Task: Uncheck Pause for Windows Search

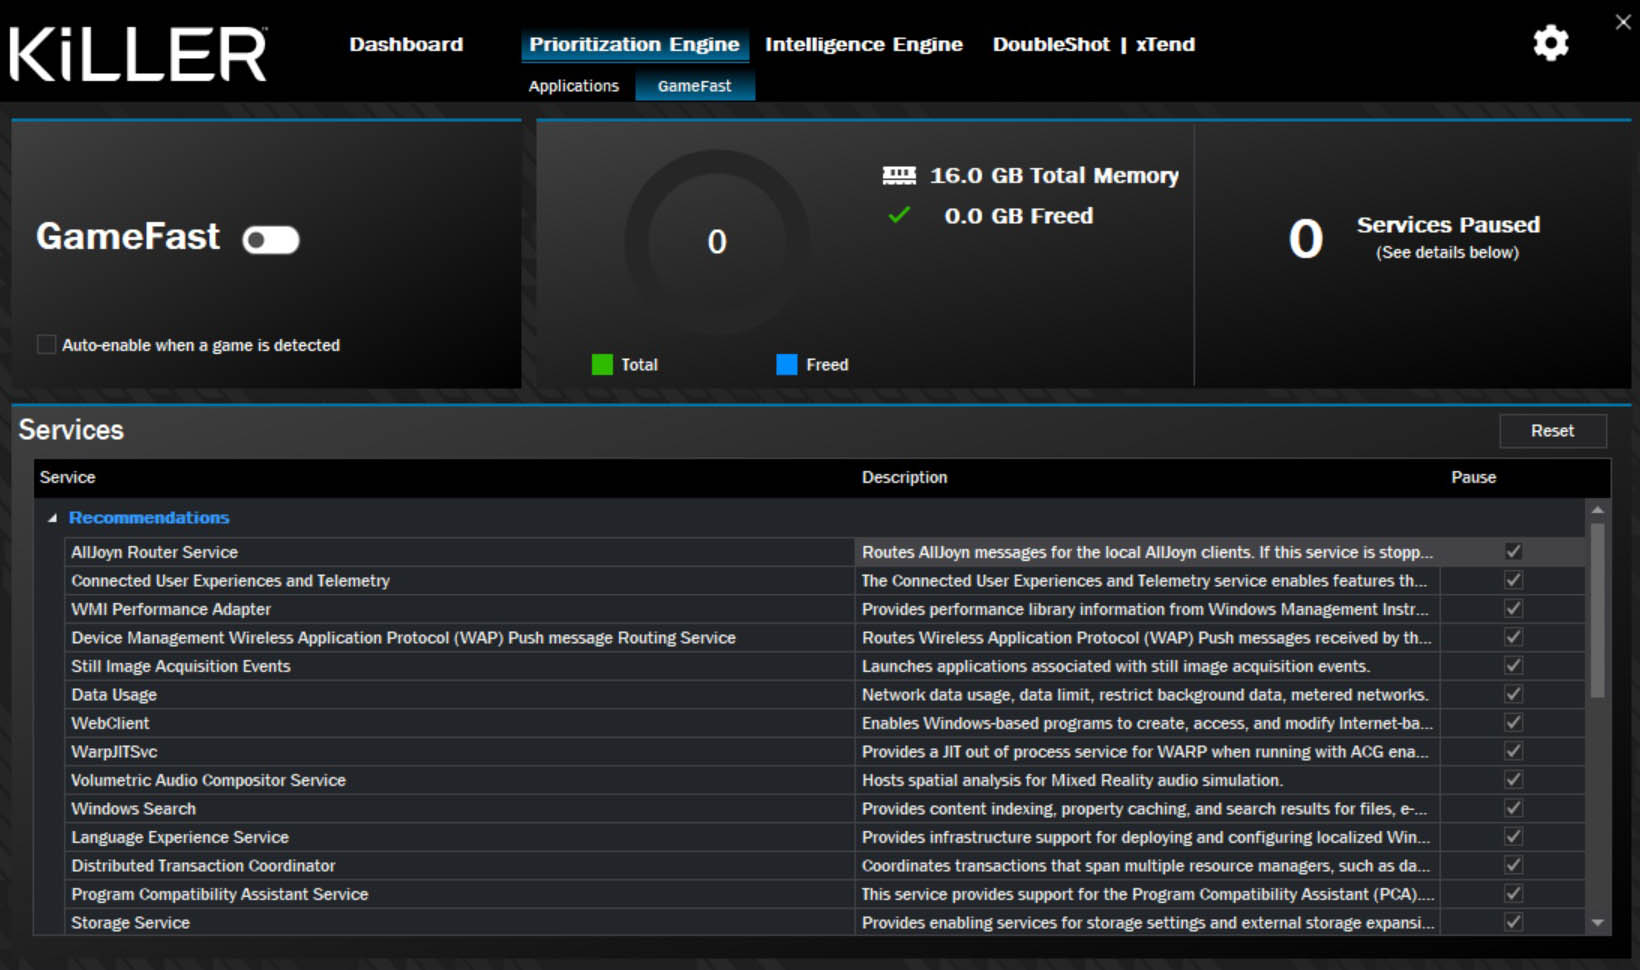Action: point(1514,808)
